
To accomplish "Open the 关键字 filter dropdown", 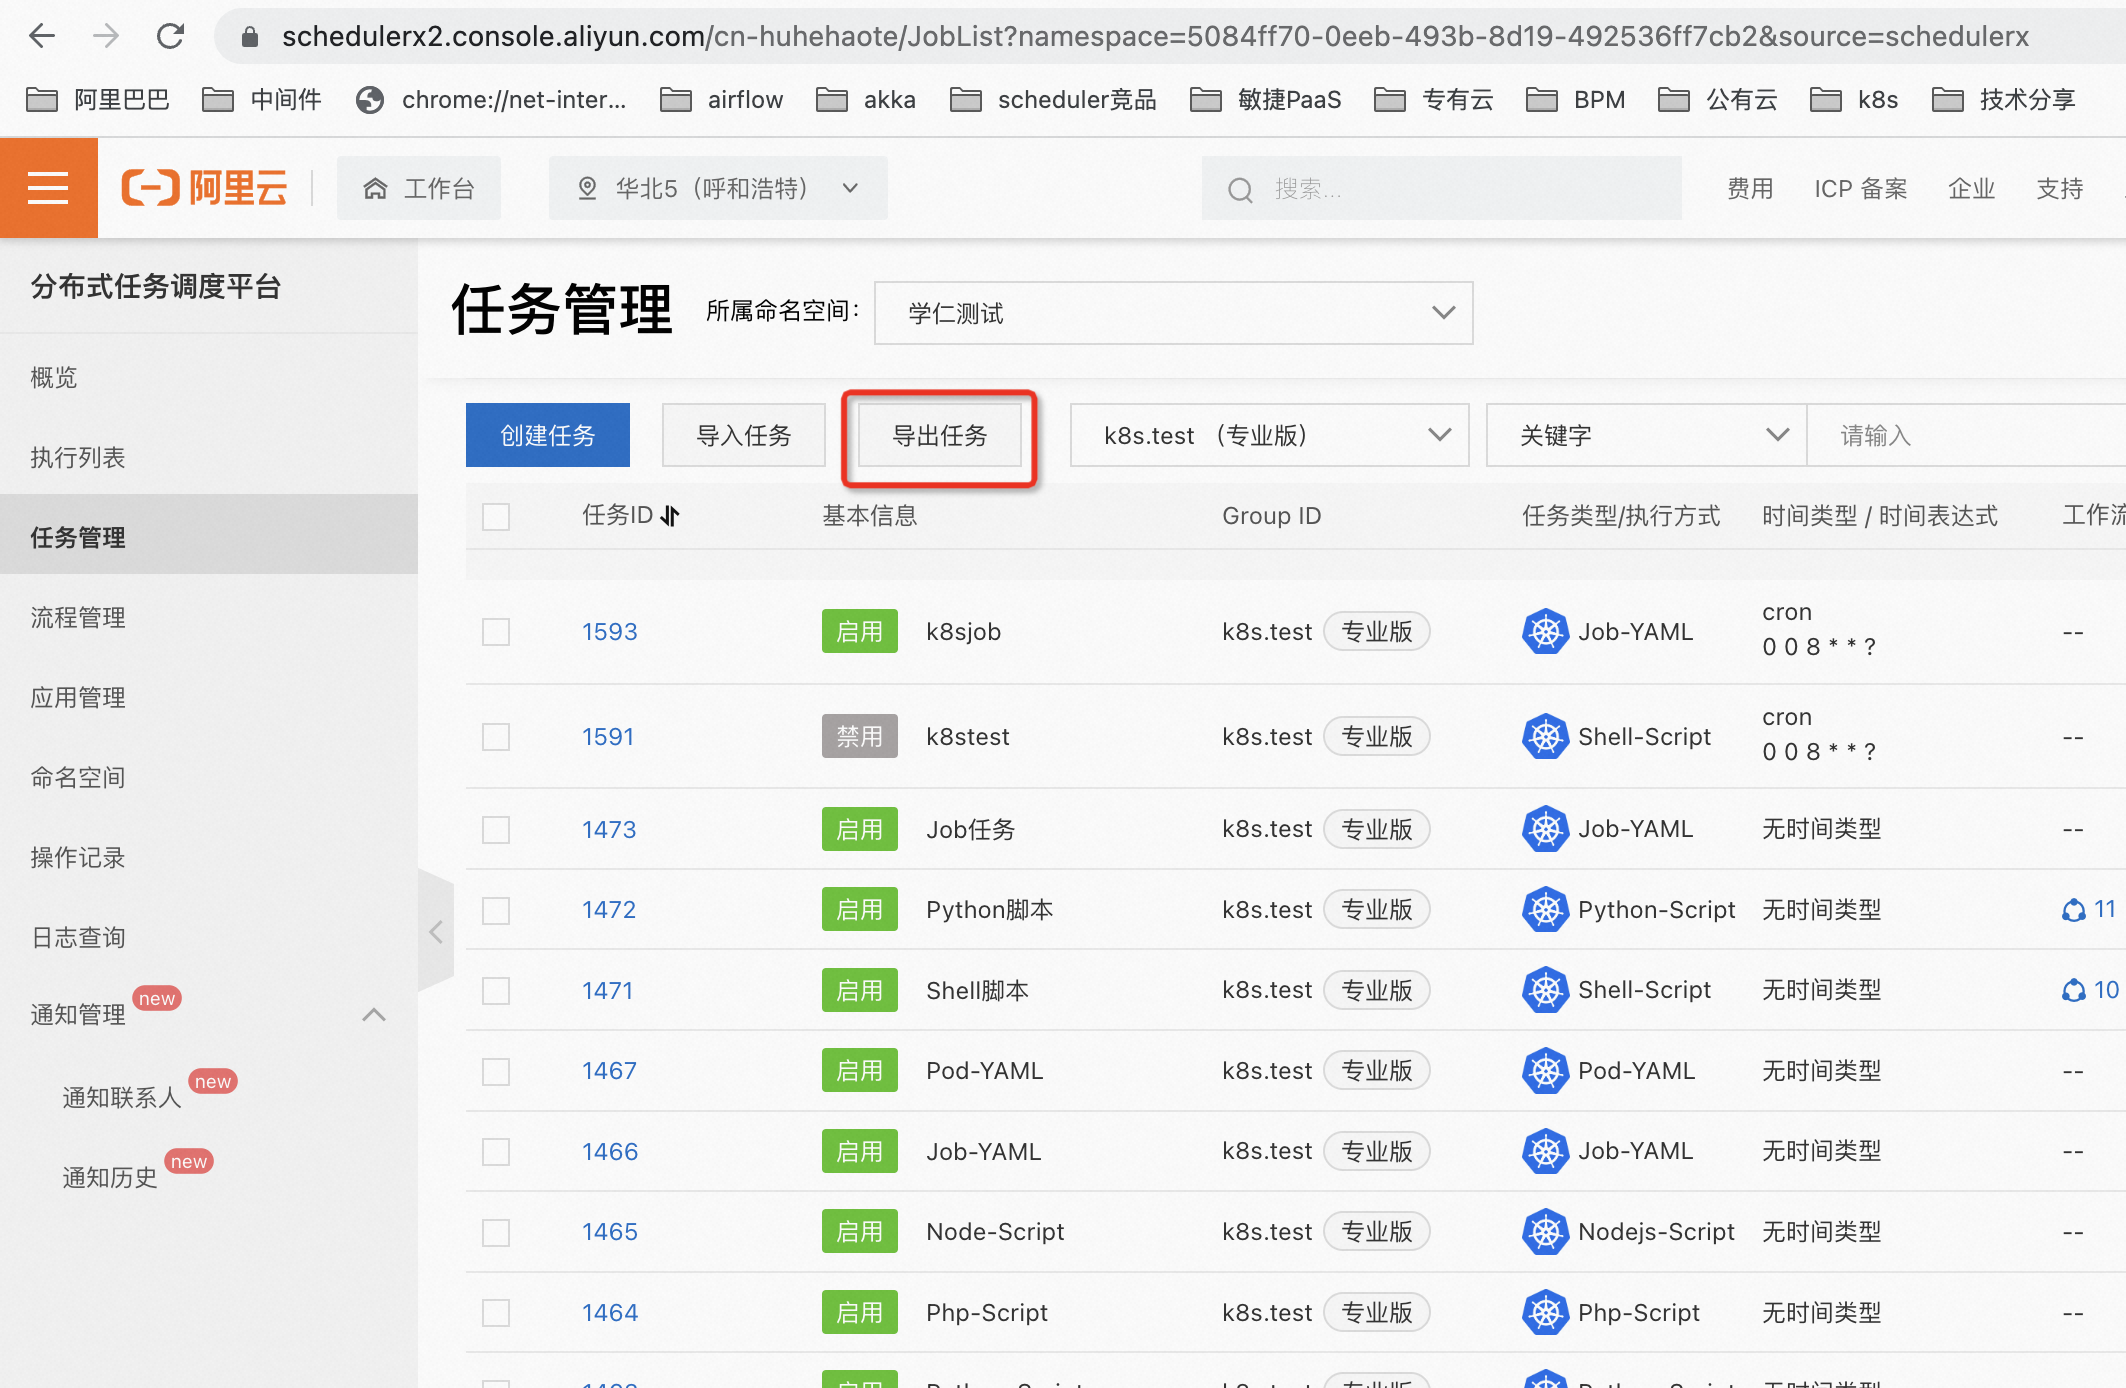I will pos(1646,435).
